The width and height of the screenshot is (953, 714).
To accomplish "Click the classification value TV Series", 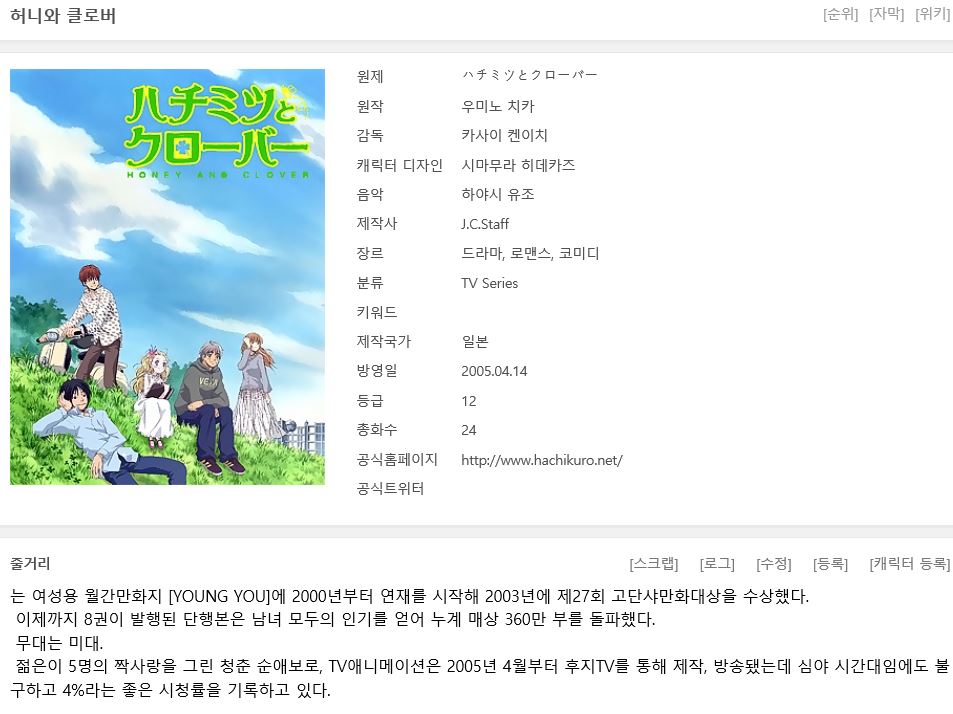I will pos(490,283).
